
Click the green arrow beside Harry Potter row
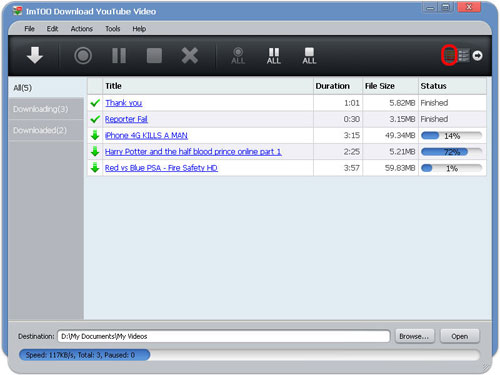pos(95,152)
